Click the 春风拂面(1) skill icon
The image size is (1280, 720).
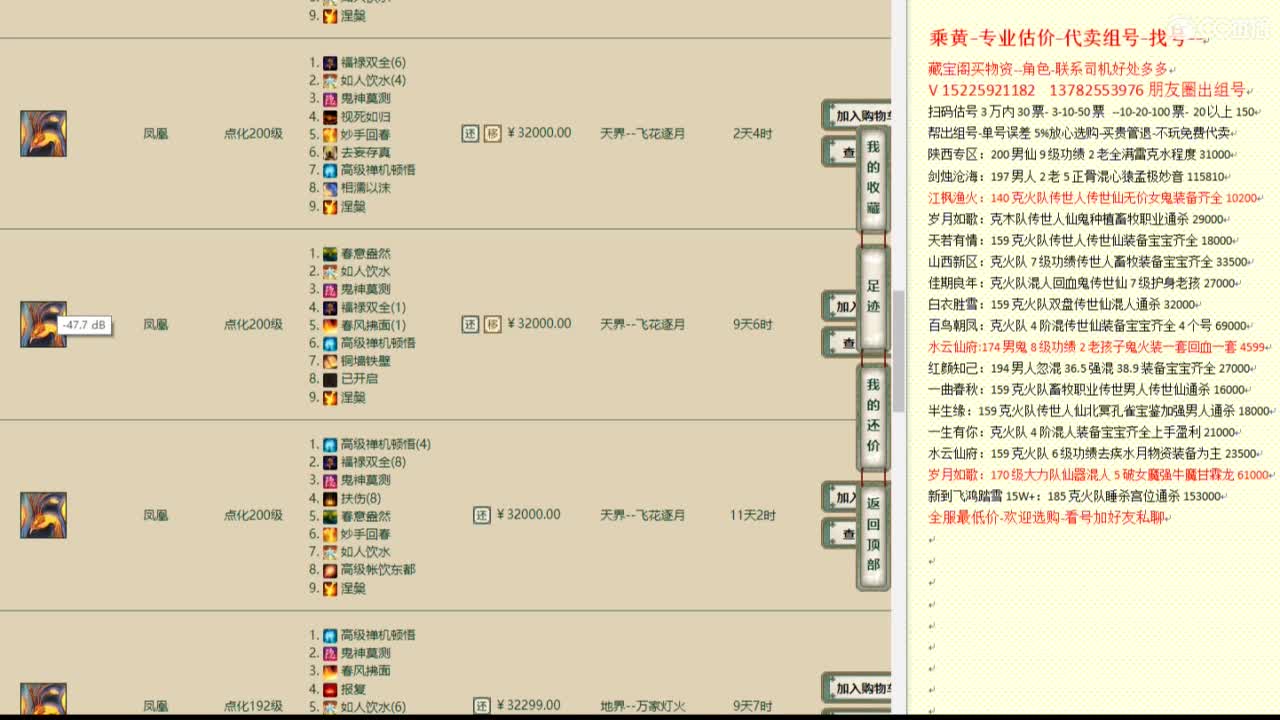pyautogui.click(x=330, y=325)
